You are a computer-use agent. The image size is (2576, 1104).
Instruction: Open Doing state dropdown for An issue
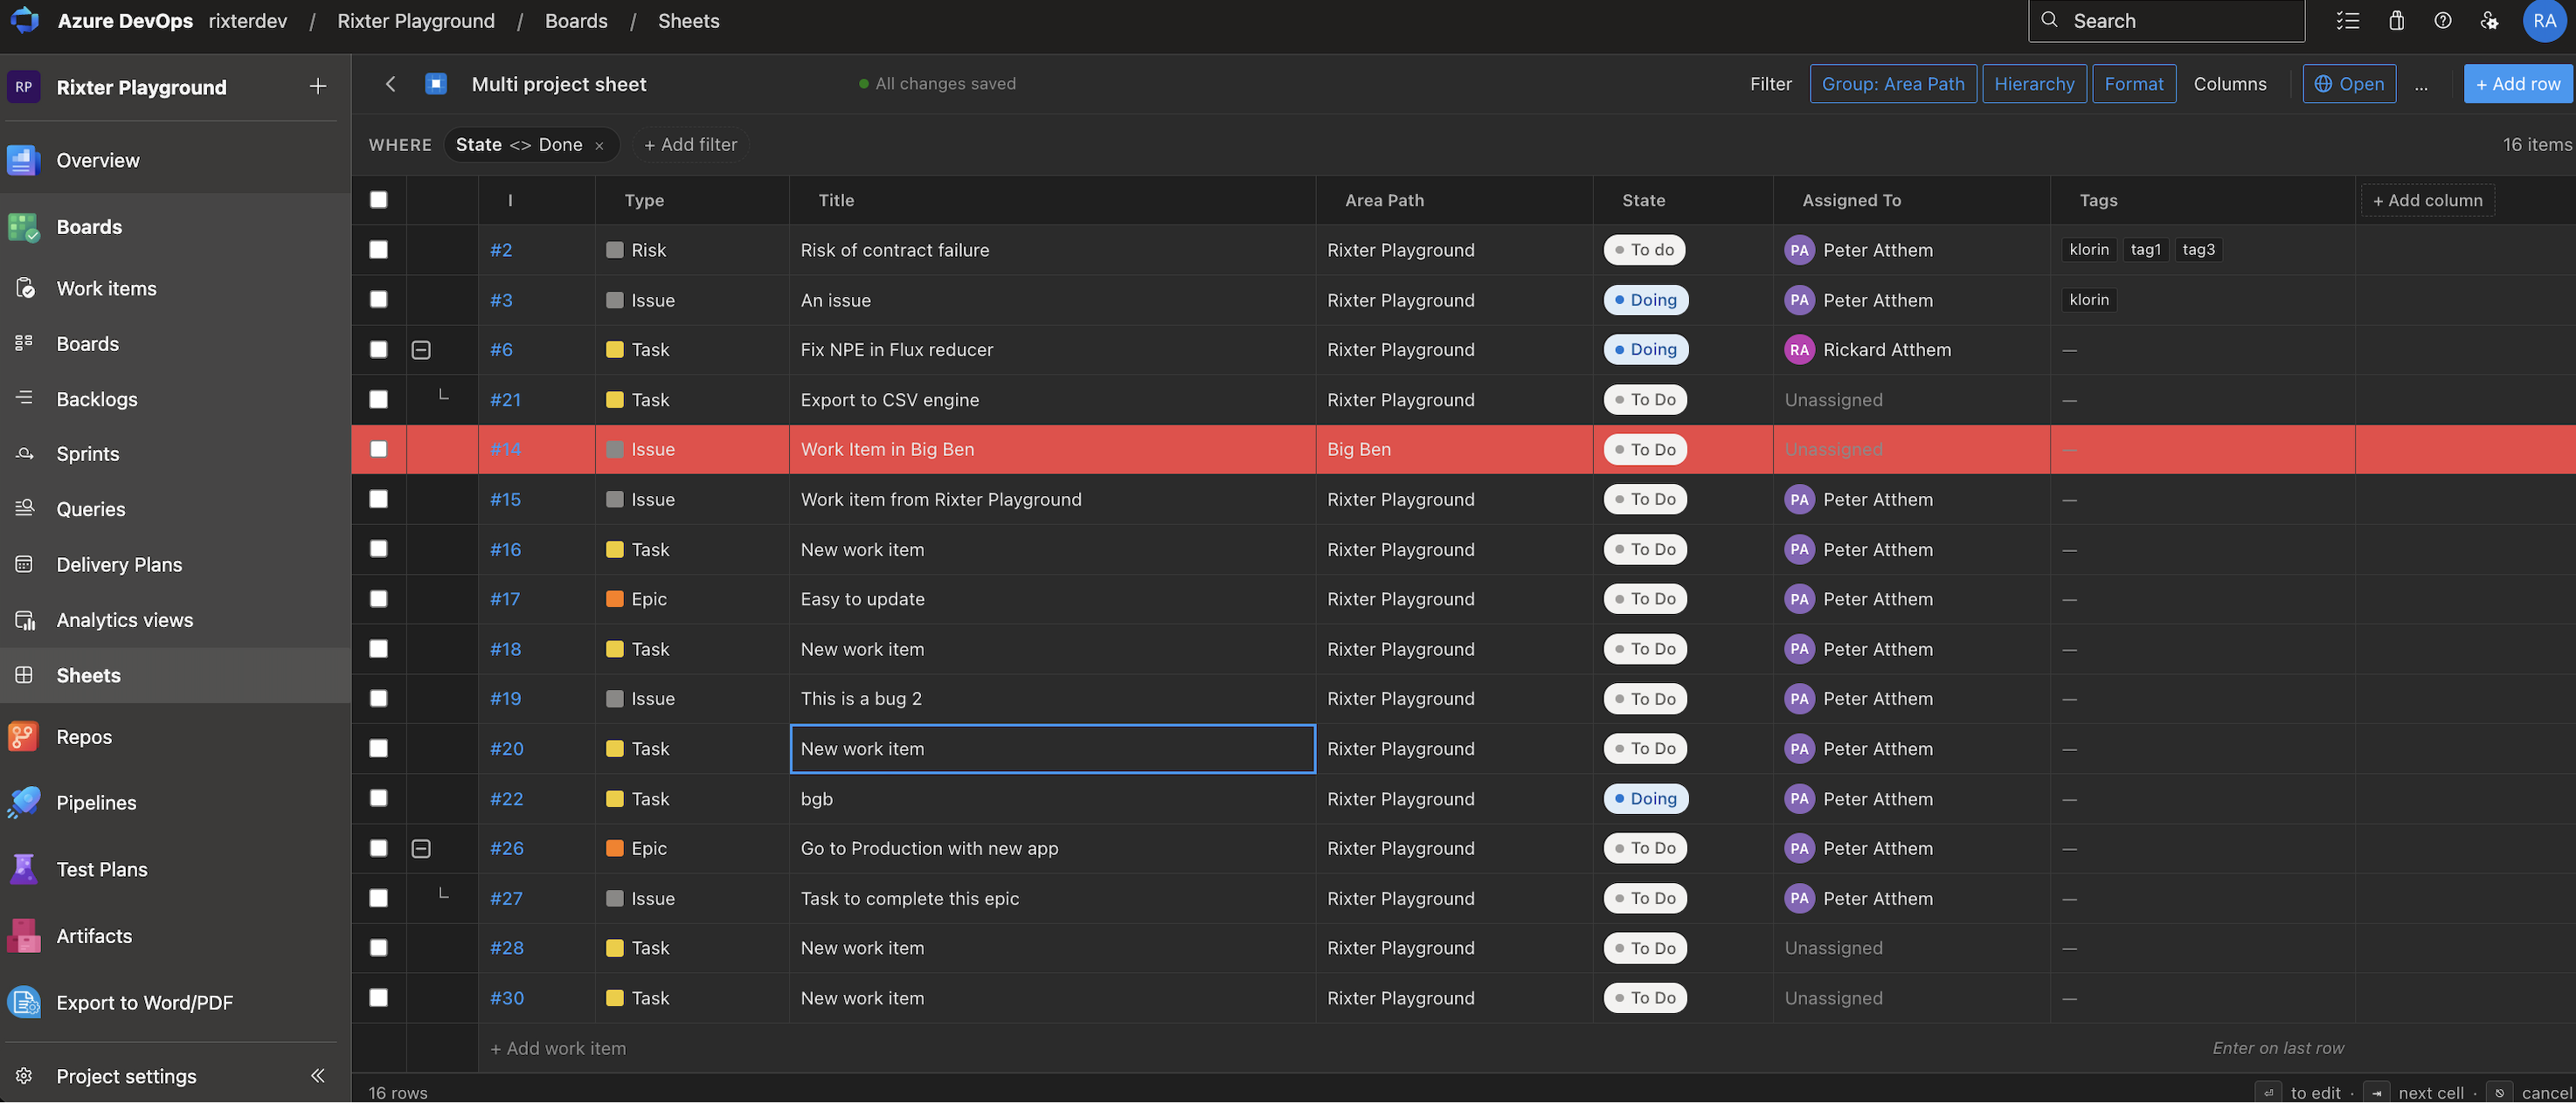tap(1645, 300)
